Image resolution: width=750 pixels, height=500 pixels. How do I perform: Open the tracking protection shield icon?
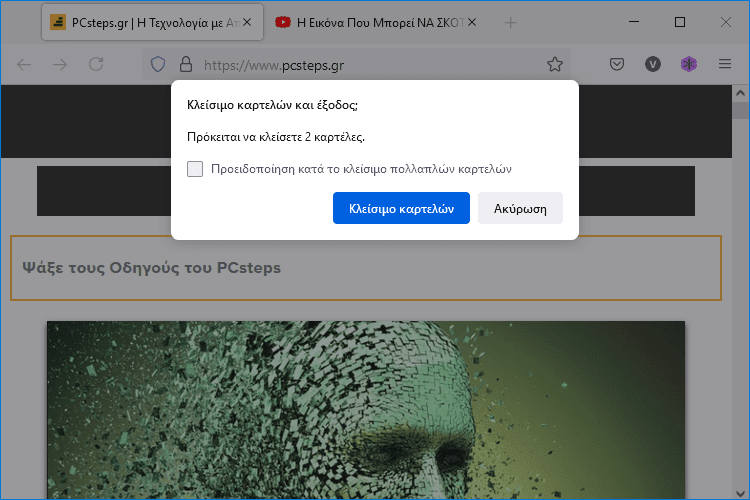point(158,64)
